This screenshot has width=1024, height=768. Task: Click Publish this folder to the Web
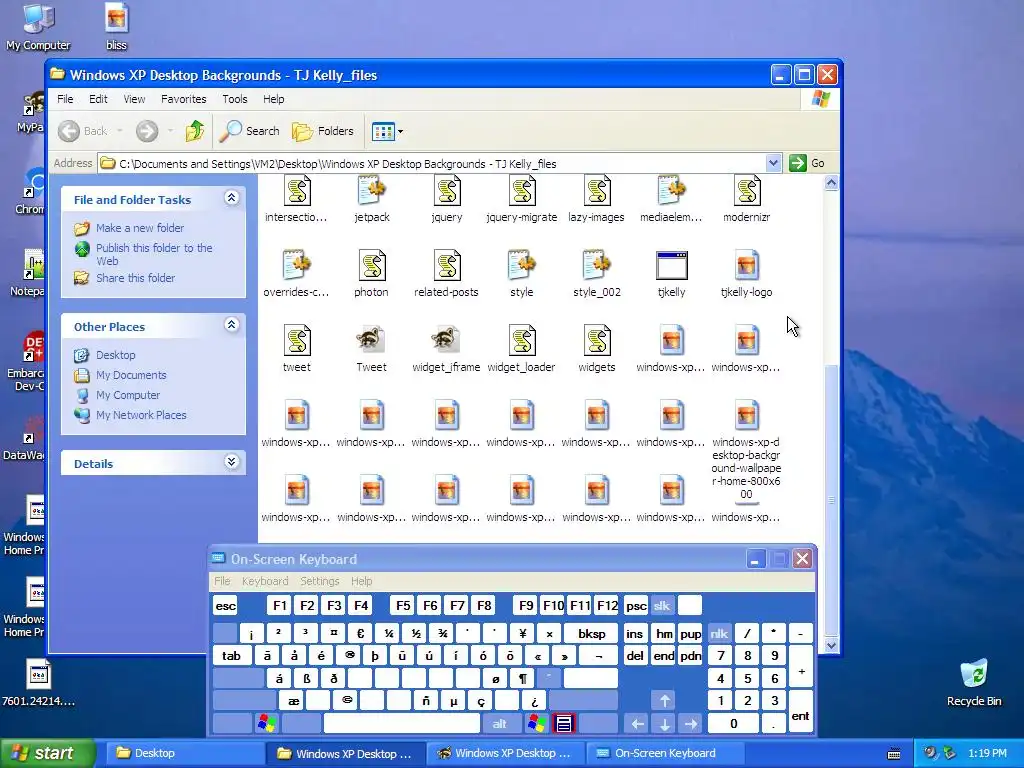click(x=154, y=254)
